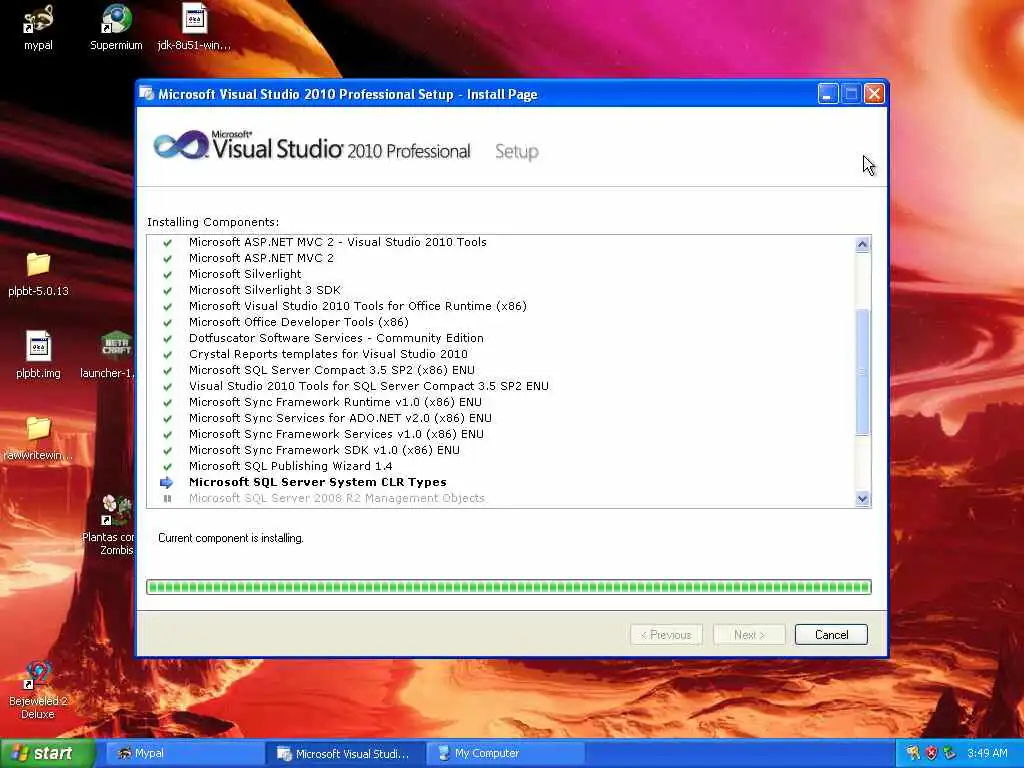Click the checkmark beside Dotfuscator Software Services

pos(167,338)
